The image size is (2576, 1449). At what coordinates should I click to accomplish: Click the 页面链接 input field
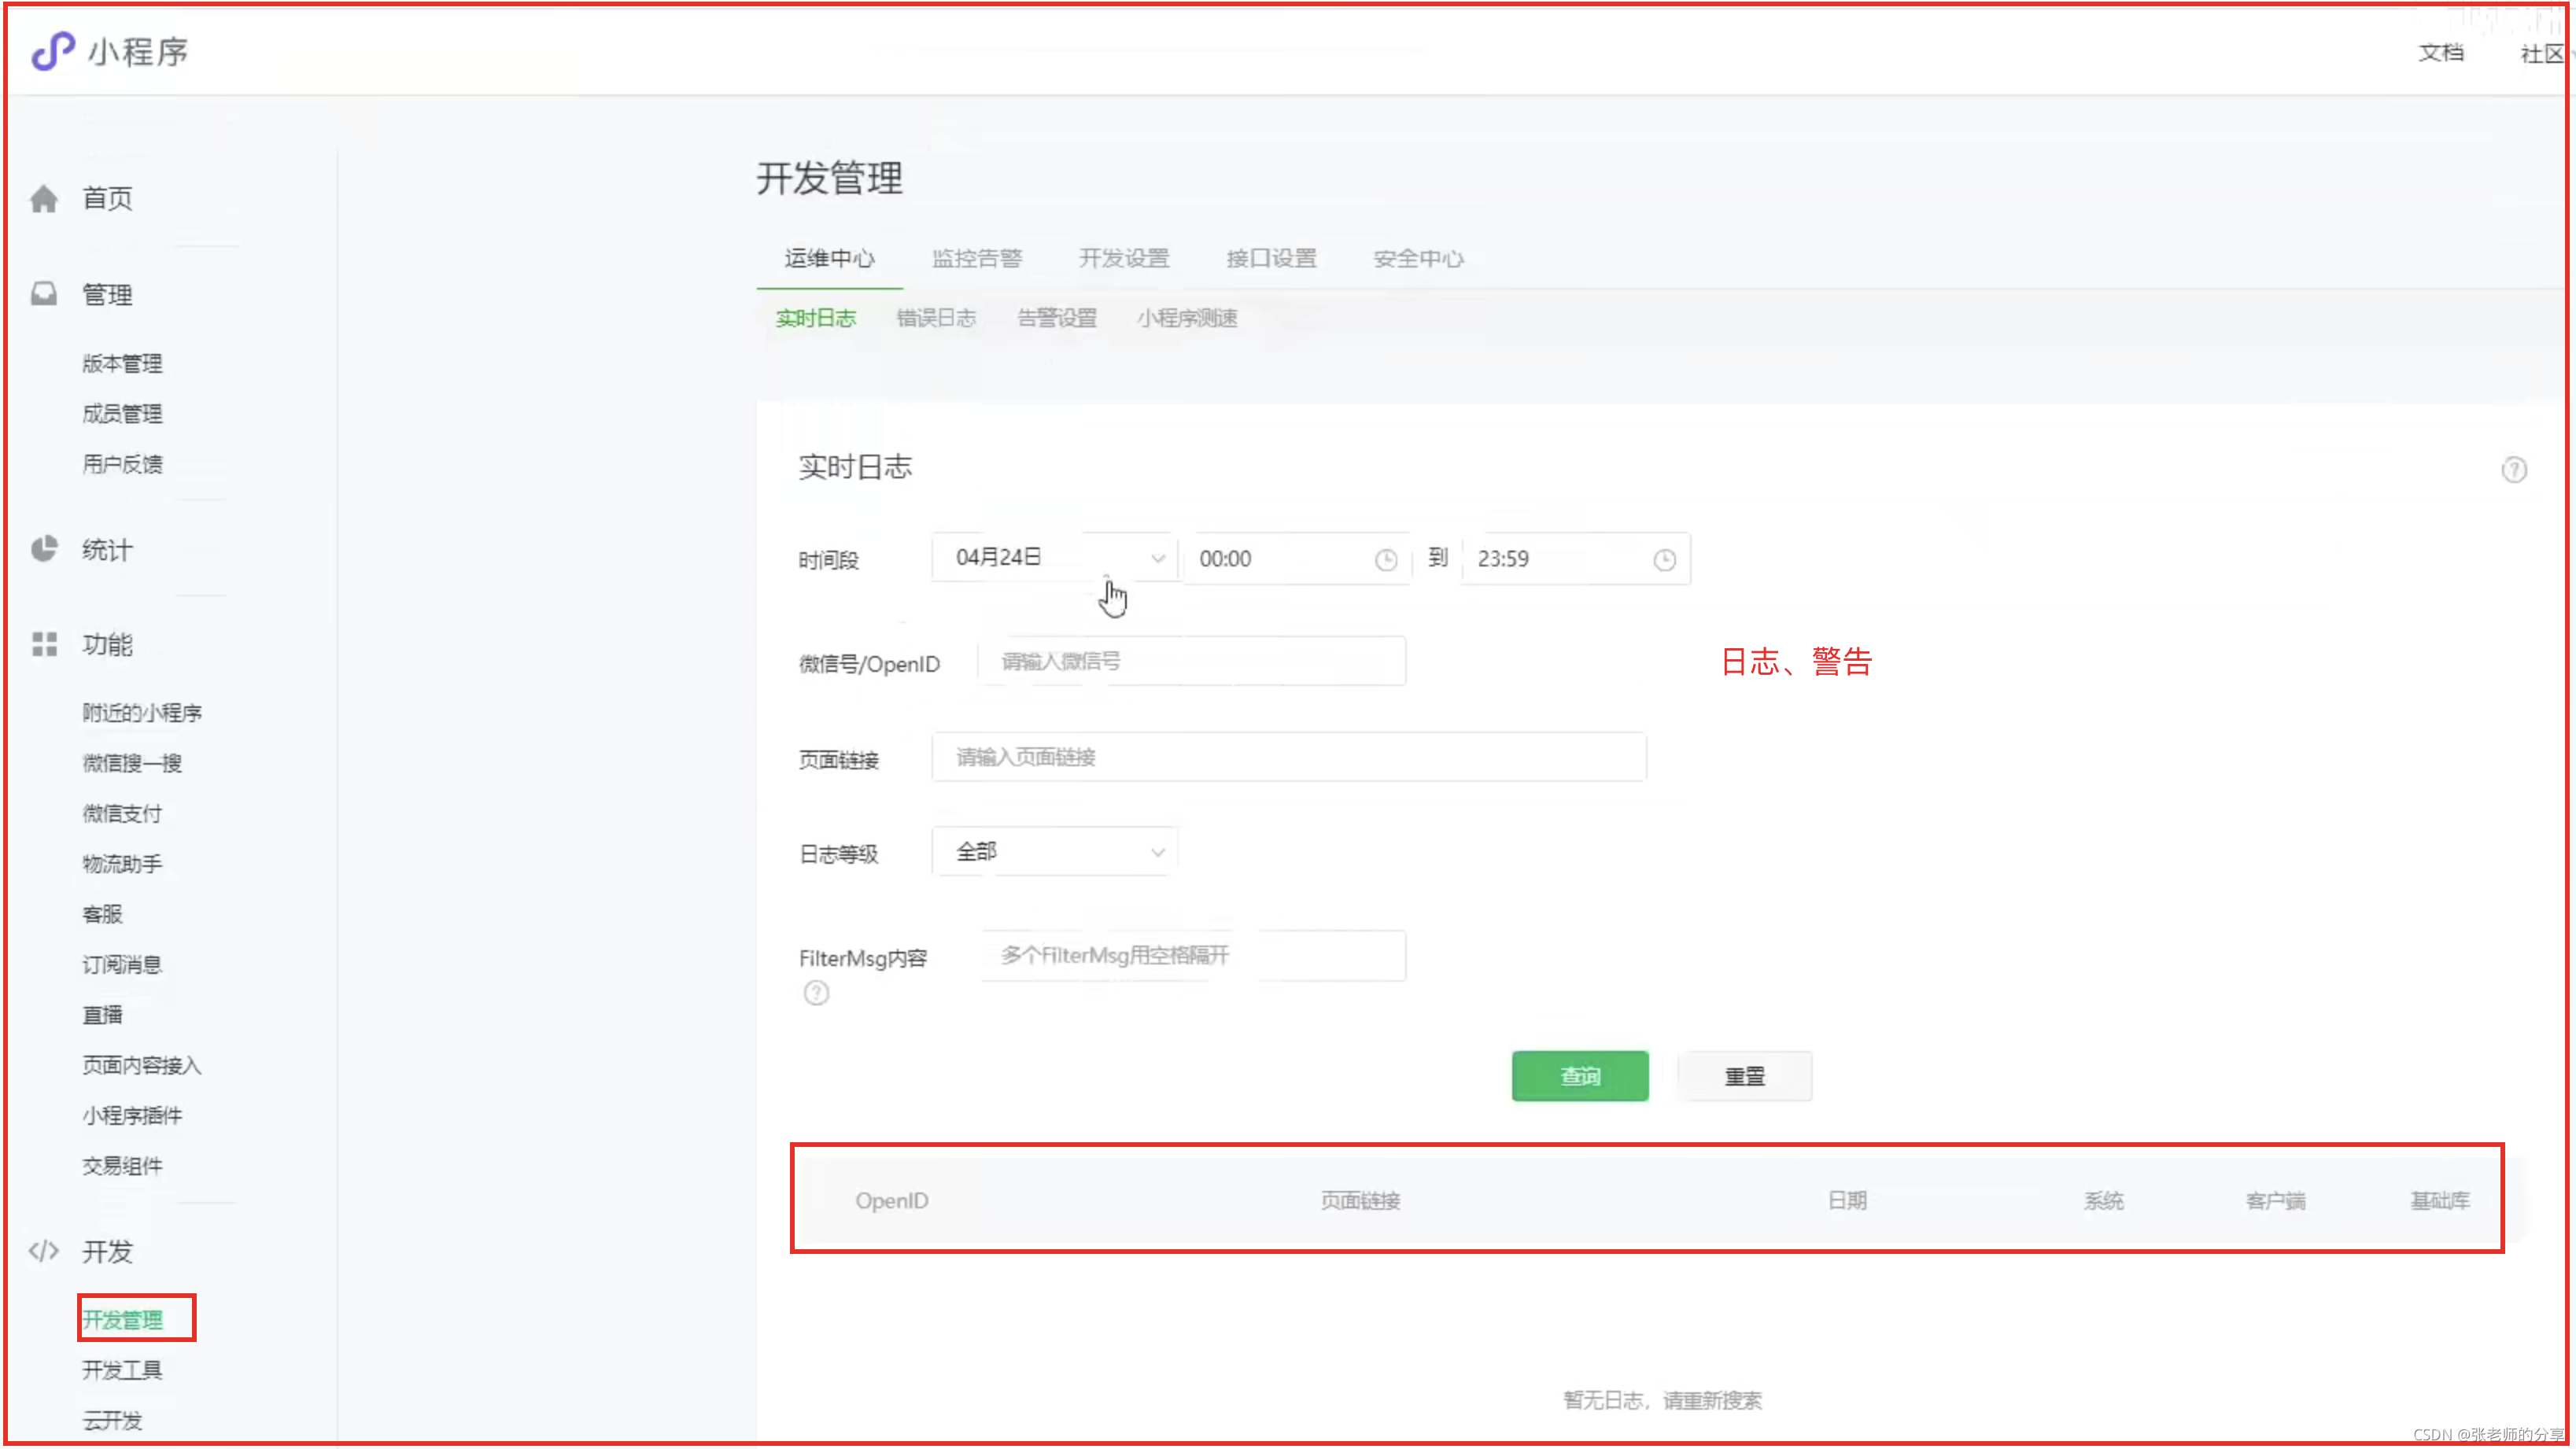pos(1288,757)
